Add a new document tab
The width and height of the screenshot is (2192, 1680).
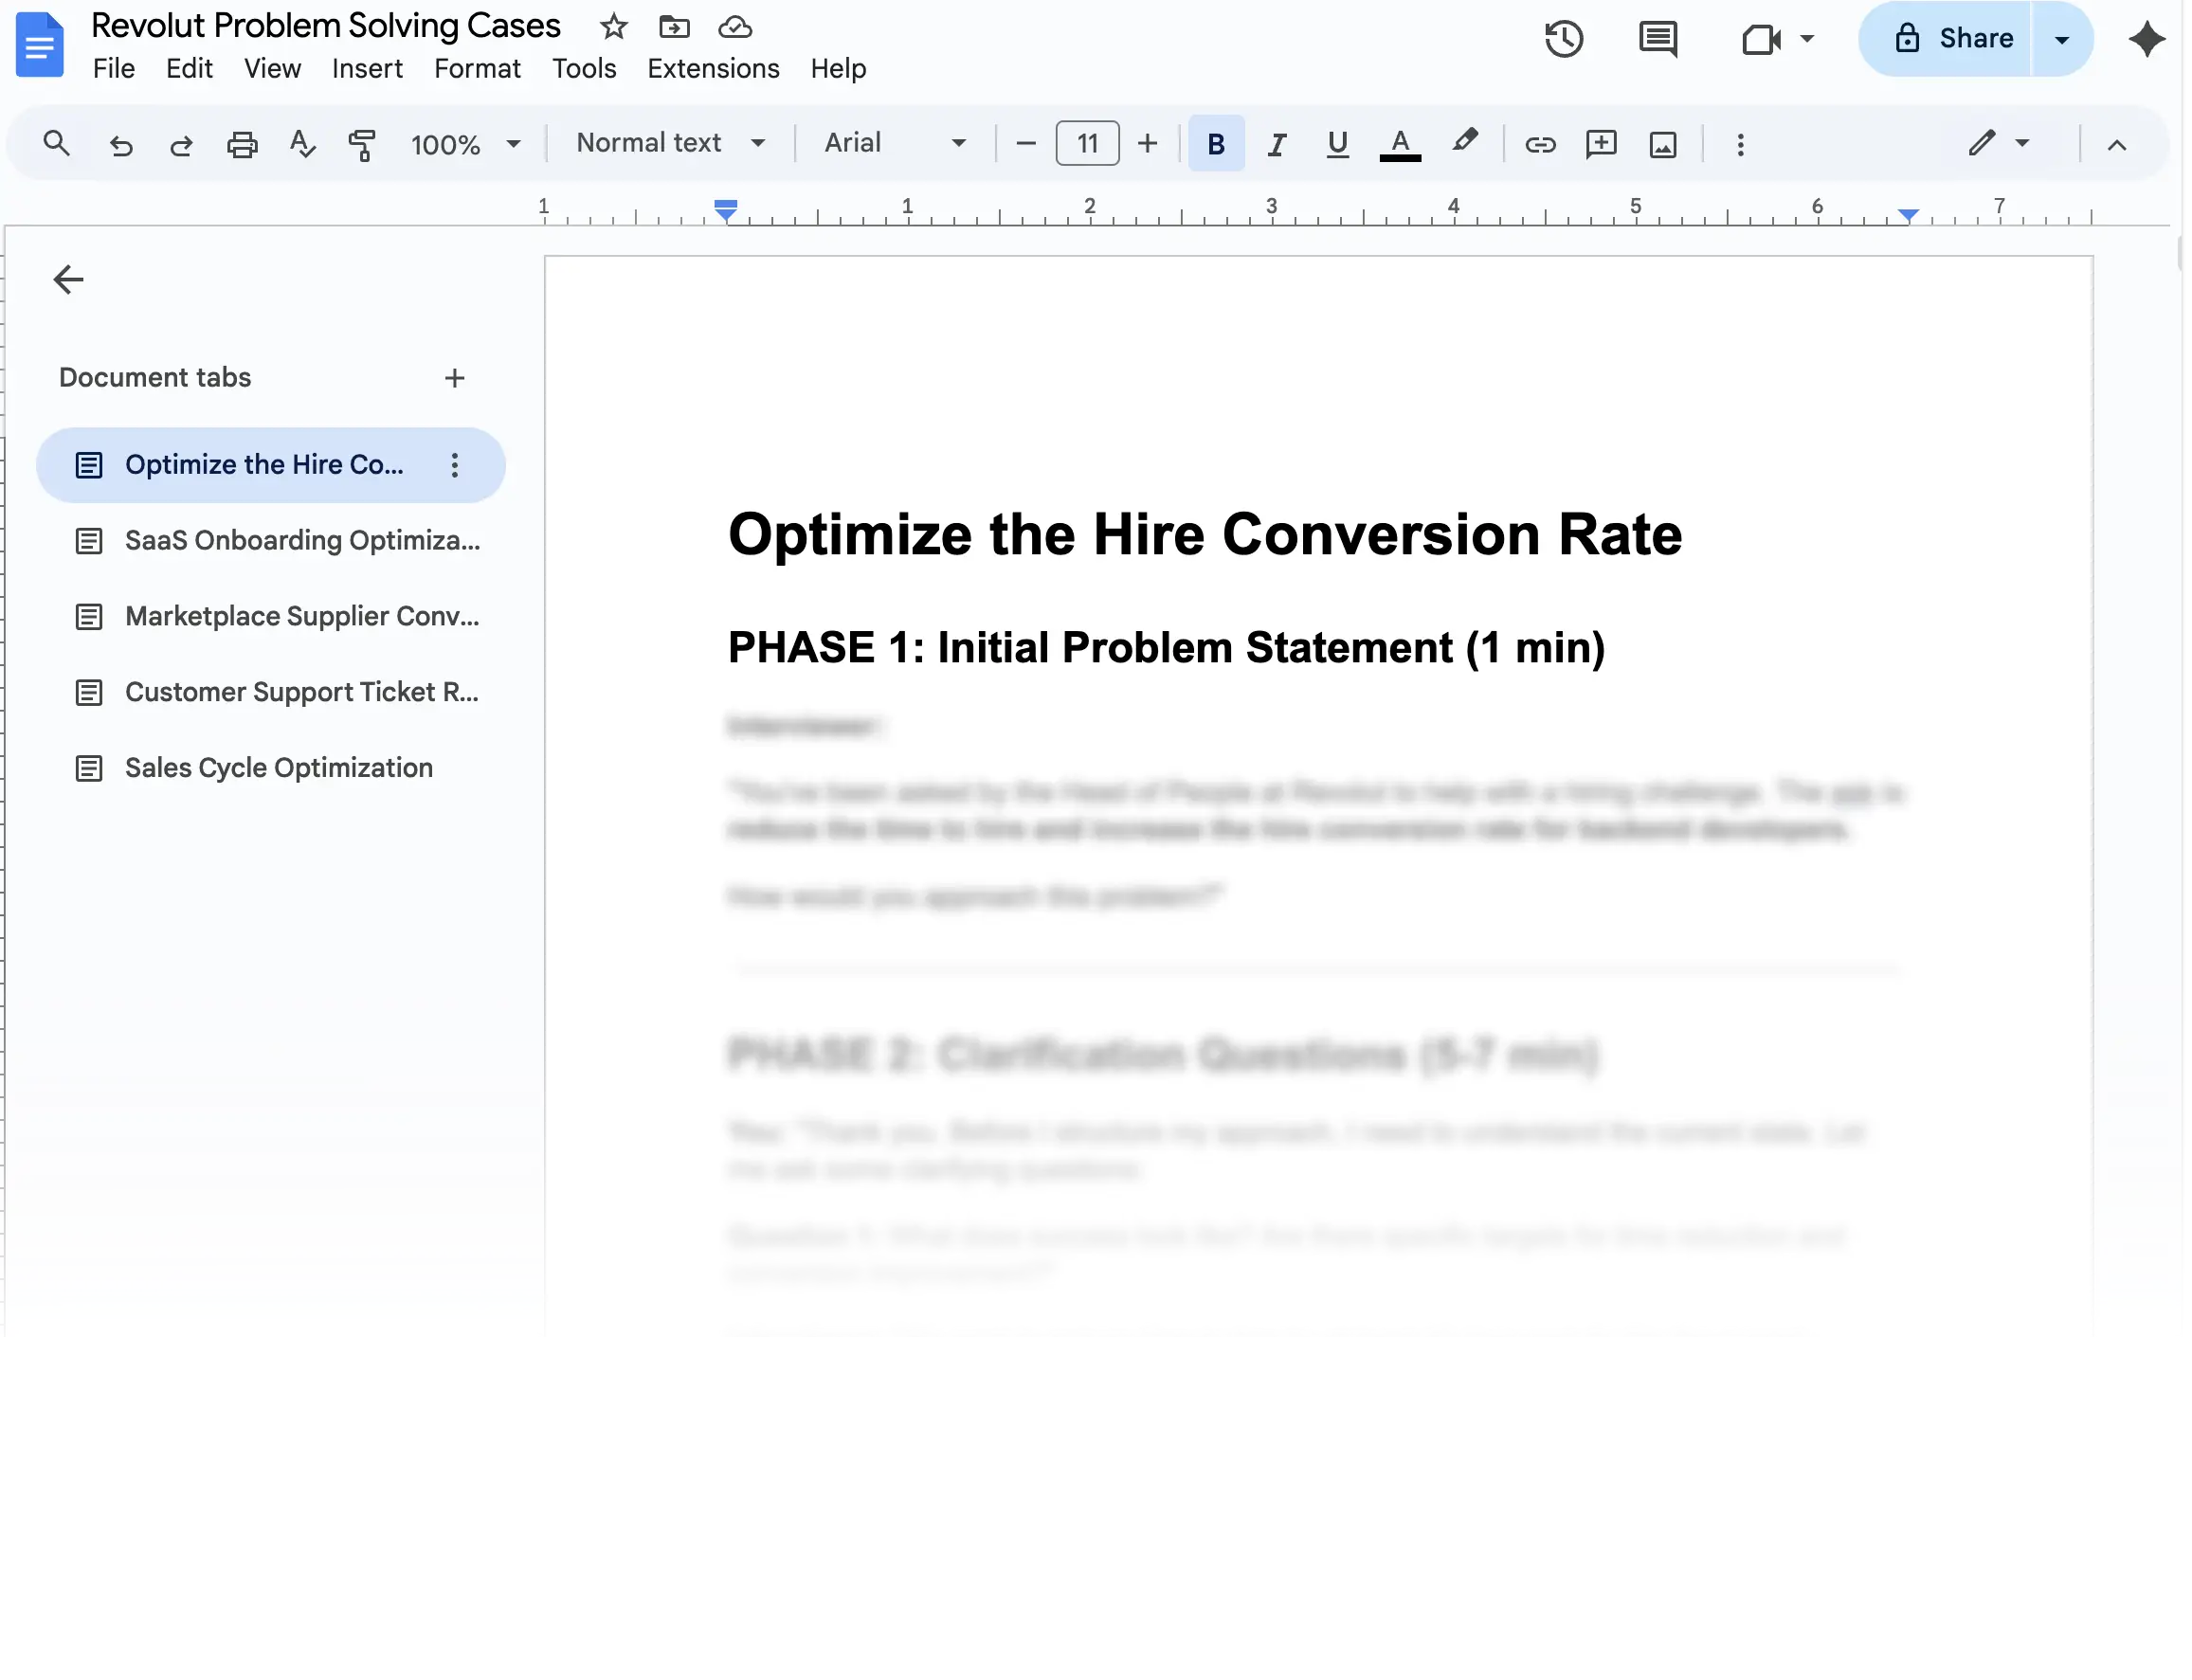455,378
